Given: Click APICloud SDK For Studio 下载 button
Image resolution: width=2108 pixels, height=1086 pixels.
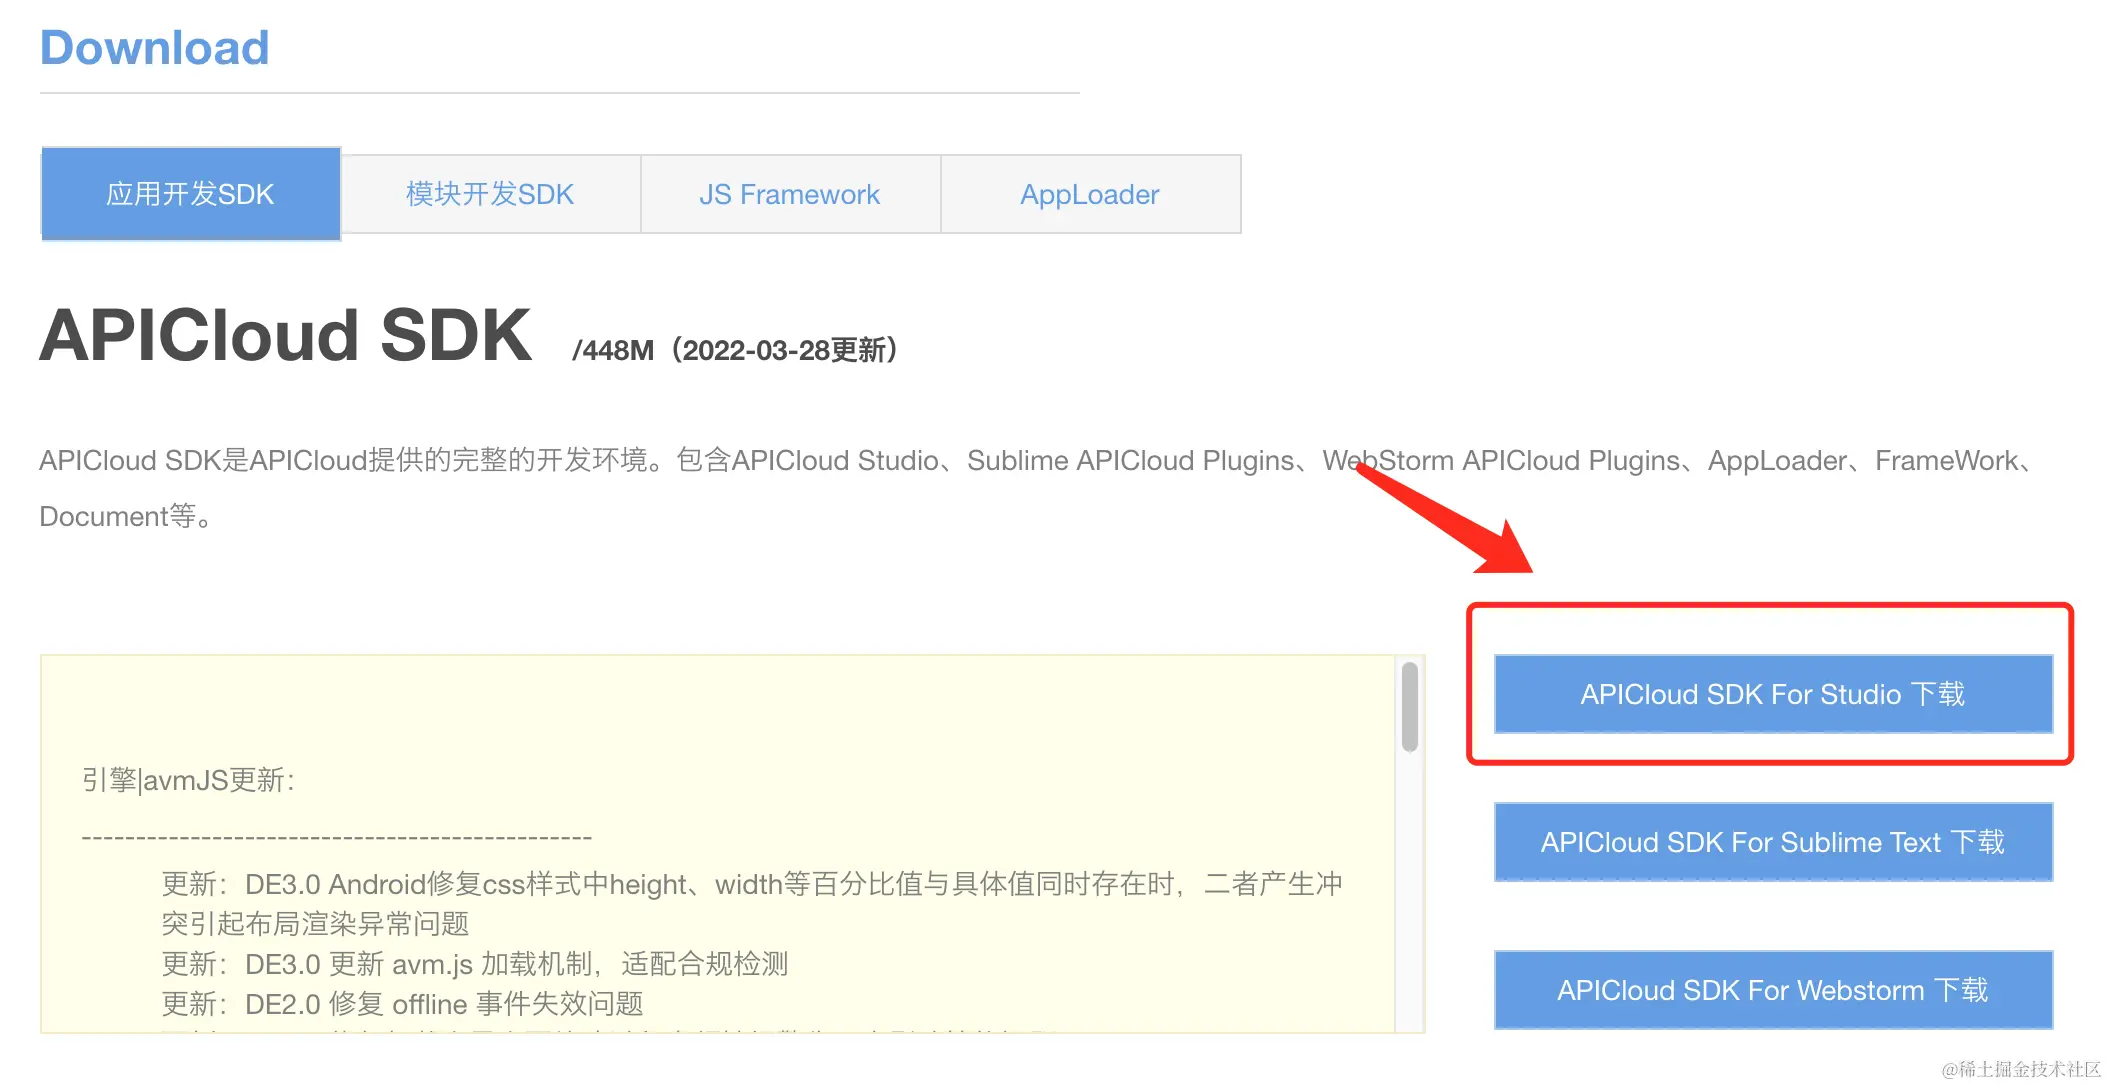Looking at the screenshot, I should [1772, 694].
